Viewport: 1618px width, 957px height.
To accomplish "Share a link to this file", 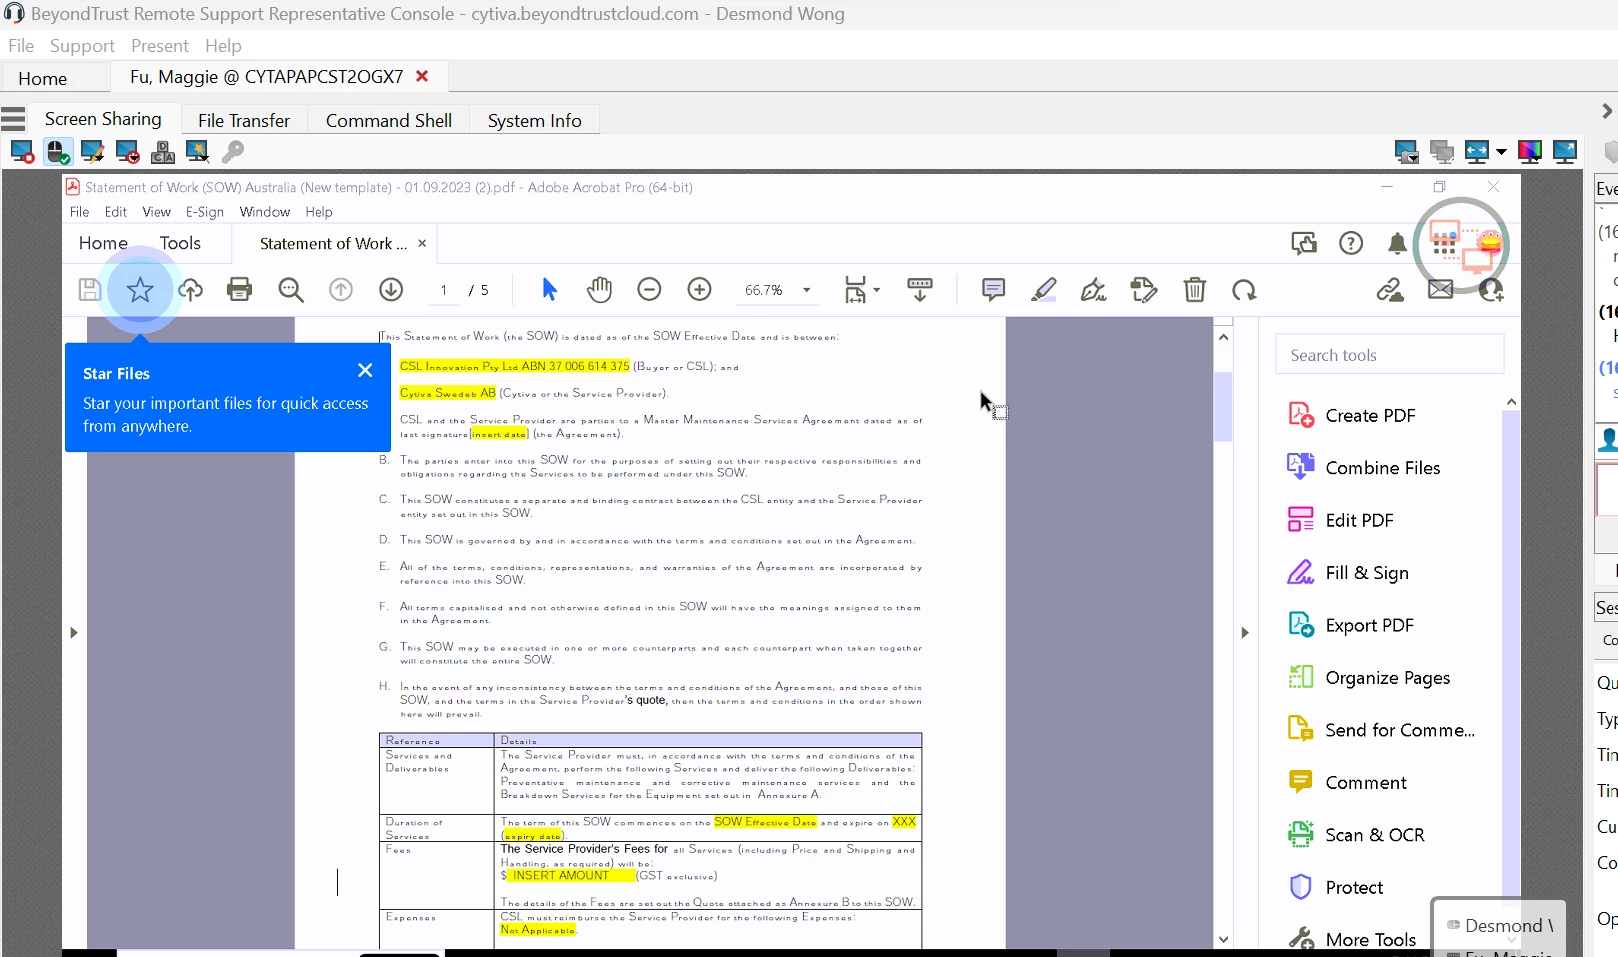I will [1390, 290].
